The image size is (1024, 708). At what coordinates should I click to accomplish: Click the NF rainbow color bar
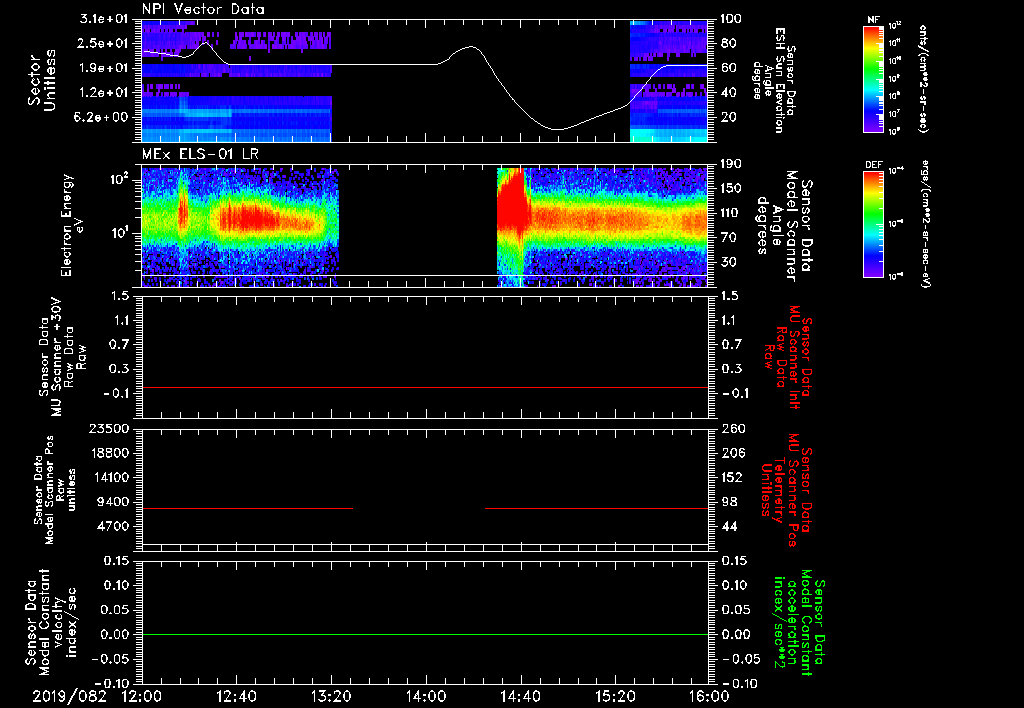874,78
